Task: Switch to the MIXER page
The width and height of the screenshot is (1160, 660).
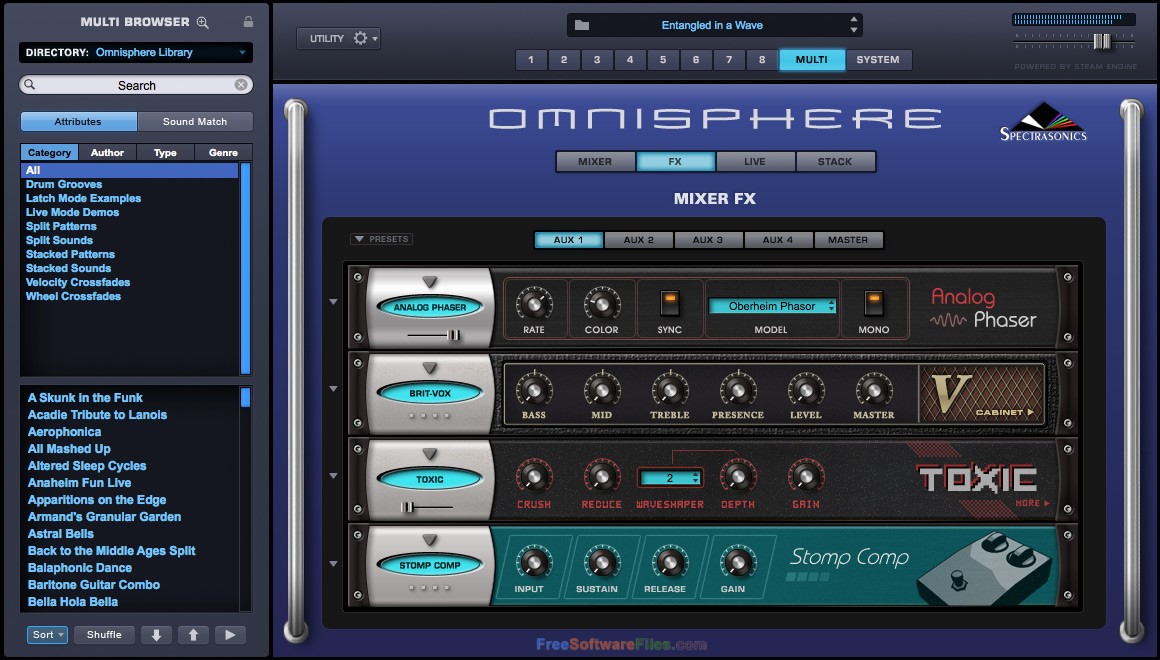Action: coord(596,161)
